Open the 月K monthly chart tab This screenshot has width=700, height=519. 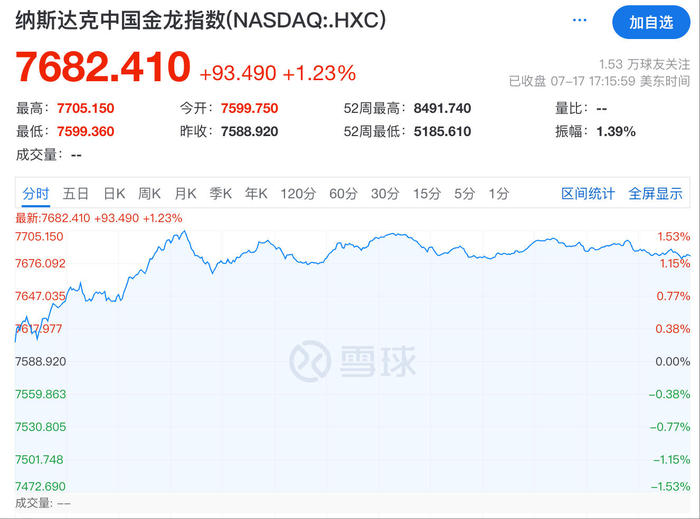click(185, 194)
